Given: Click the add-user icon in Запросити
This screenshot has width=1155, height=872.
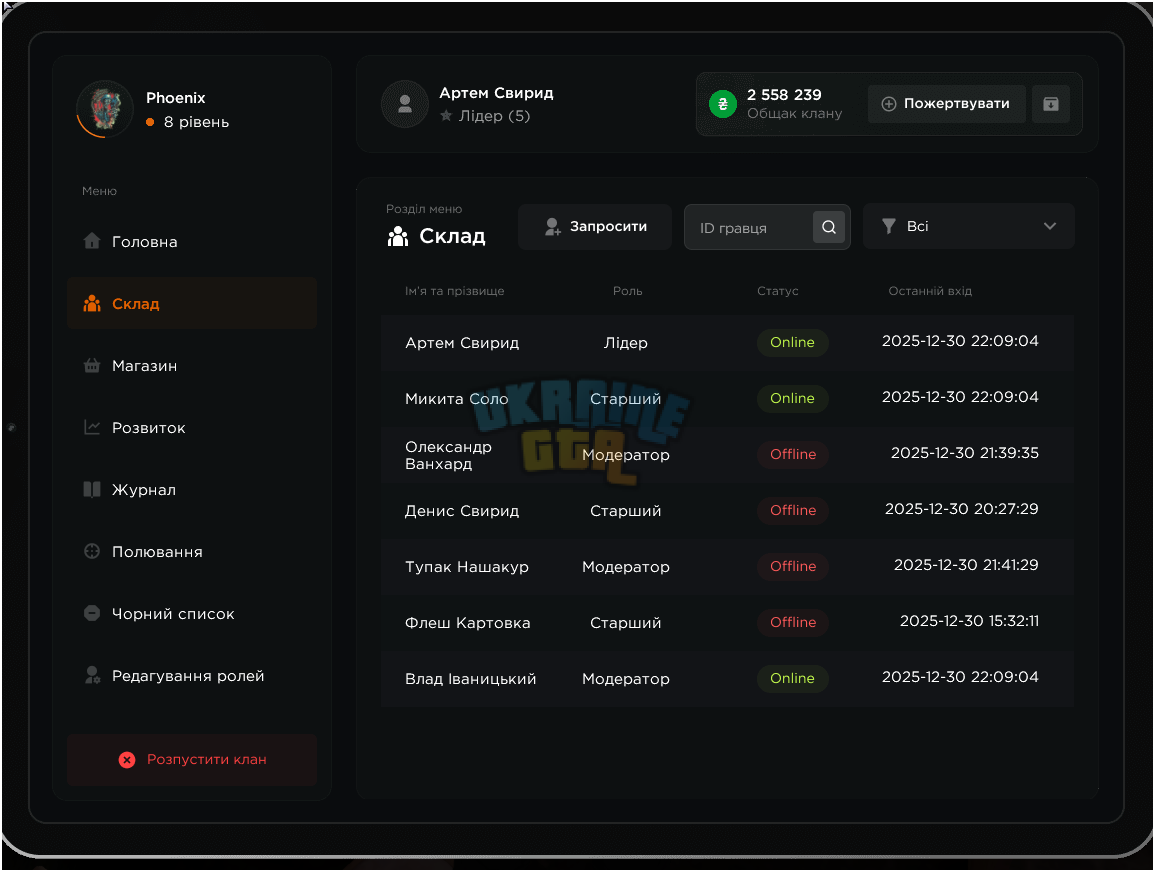Looking at the screenshot, I should click(552, 227).
